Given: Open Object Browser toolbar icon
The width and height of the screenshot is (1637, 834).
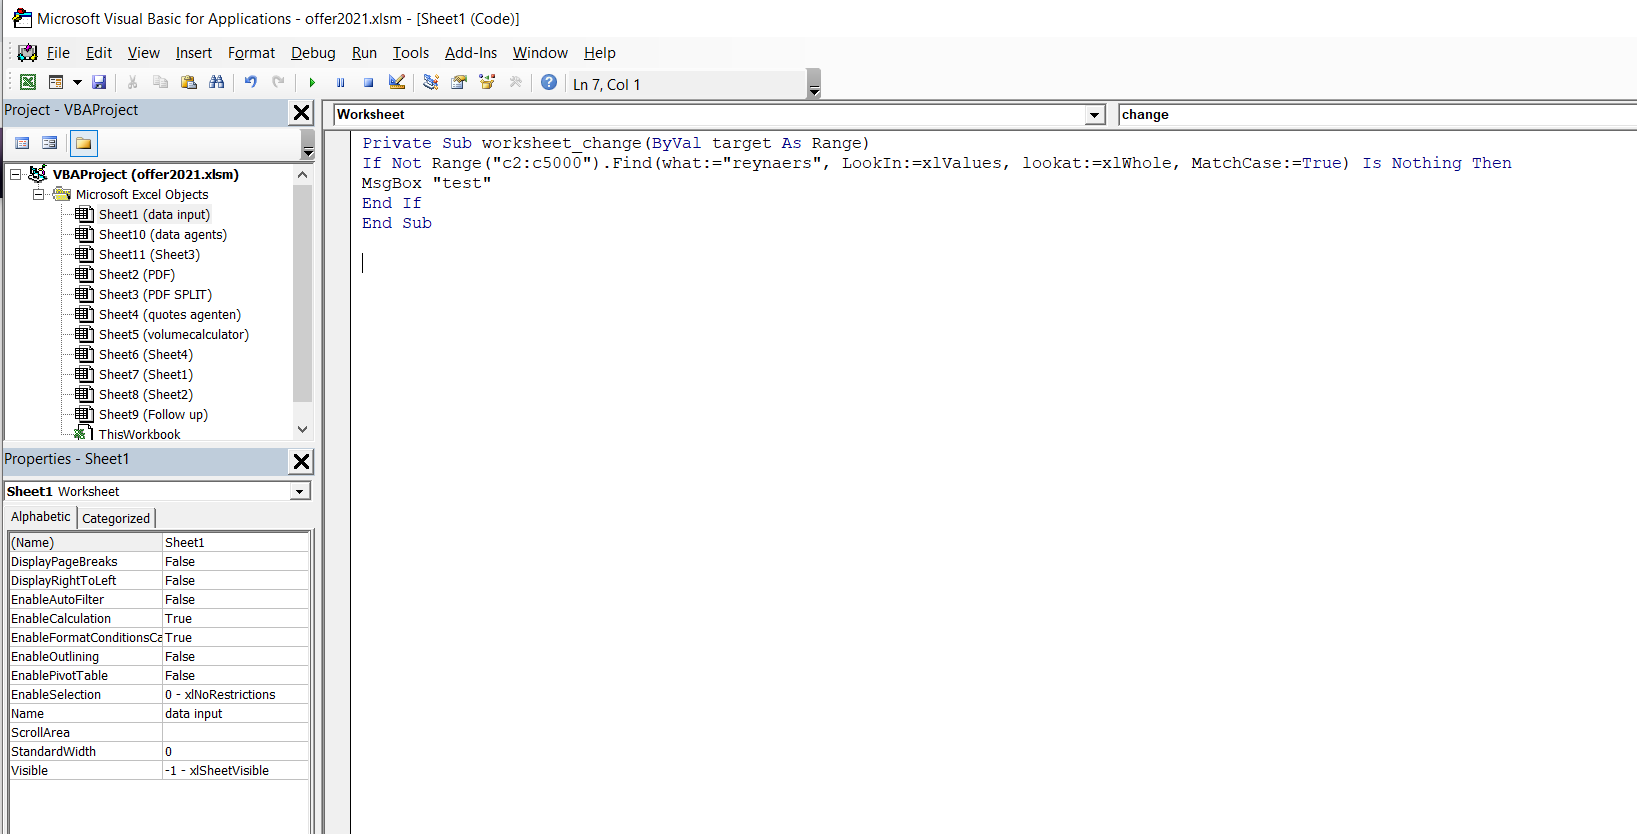Looking at the screenshot, I should click(487, 82).
